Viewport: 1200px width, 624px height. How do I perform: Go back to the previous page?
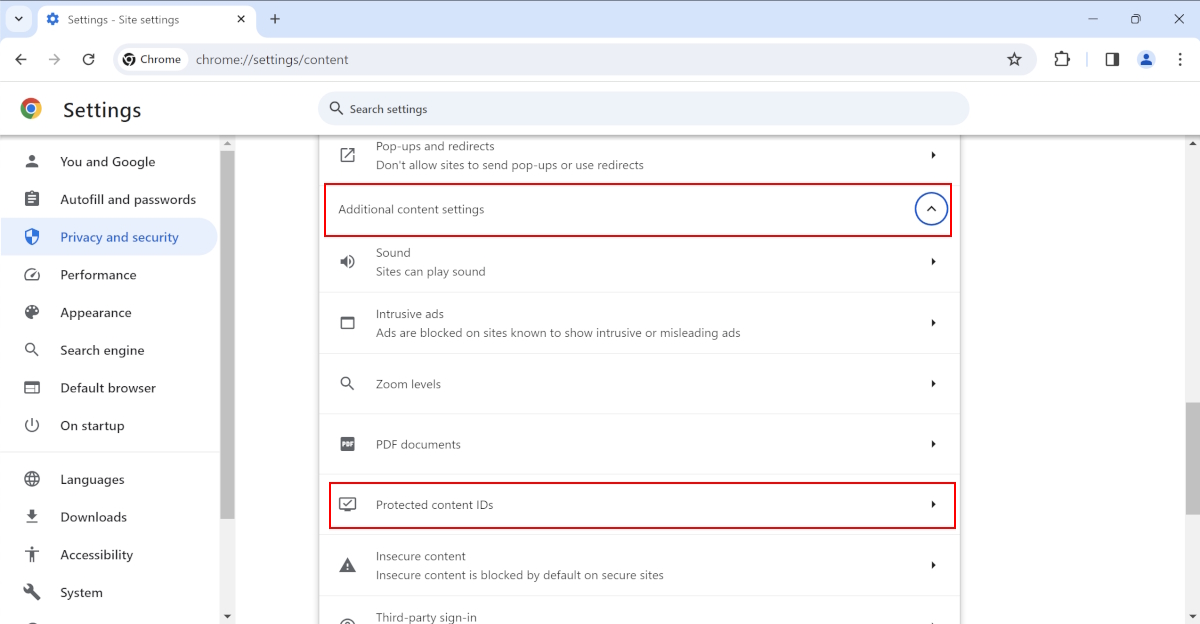[21, 59]
